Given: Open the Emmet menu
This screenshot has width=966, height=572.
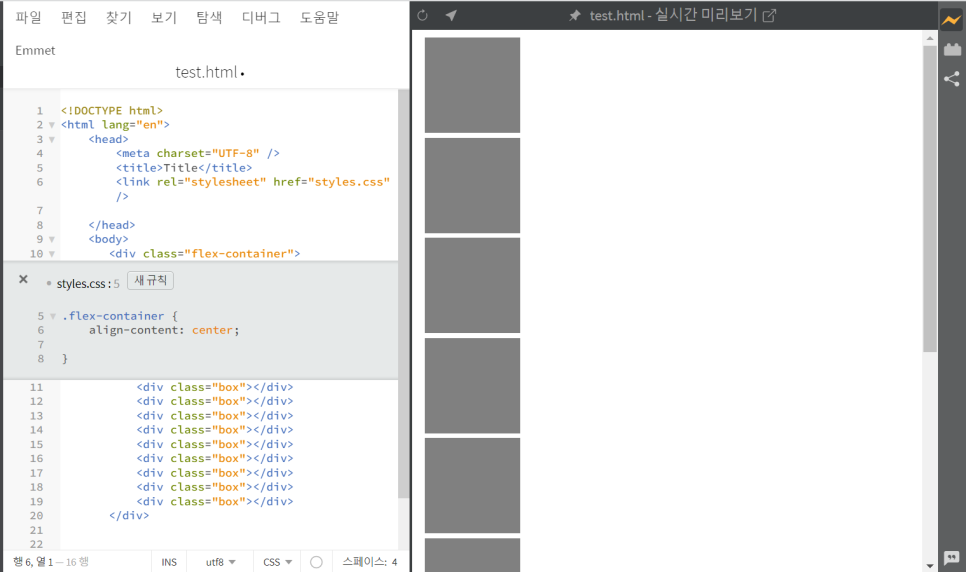Looking at the screenshot, I should click(35, 51).
